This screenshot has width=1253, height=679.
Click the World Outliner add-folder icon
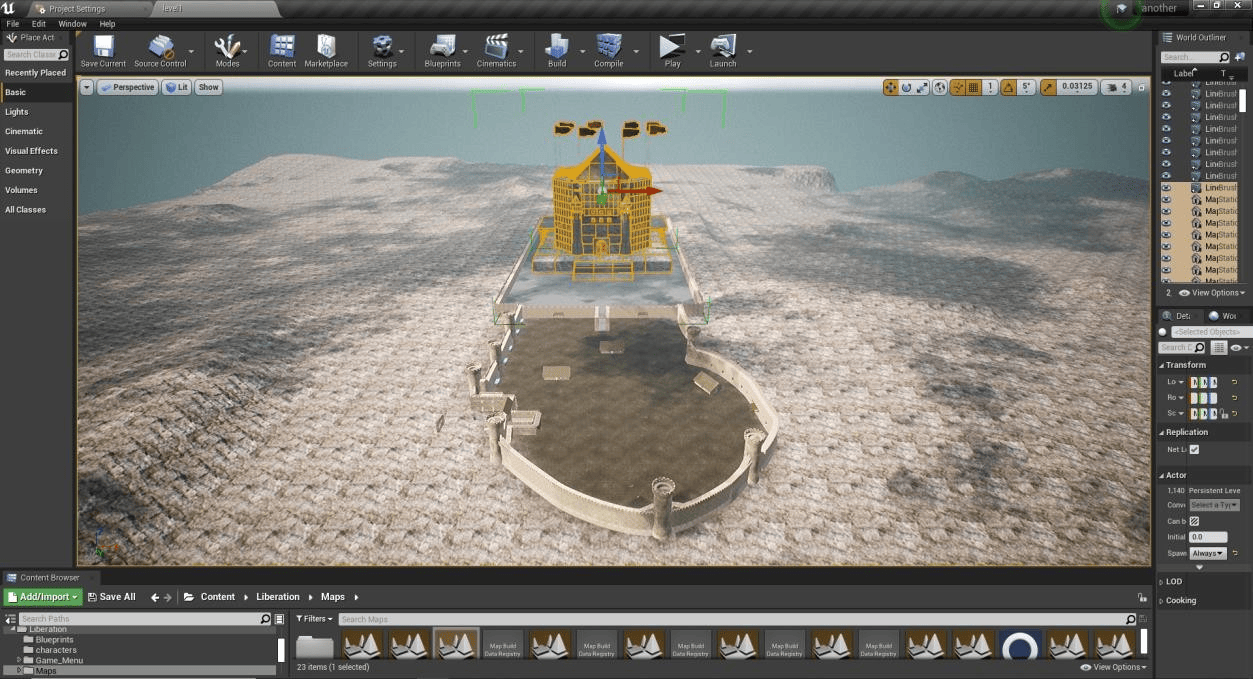[x=1240, y=57]
